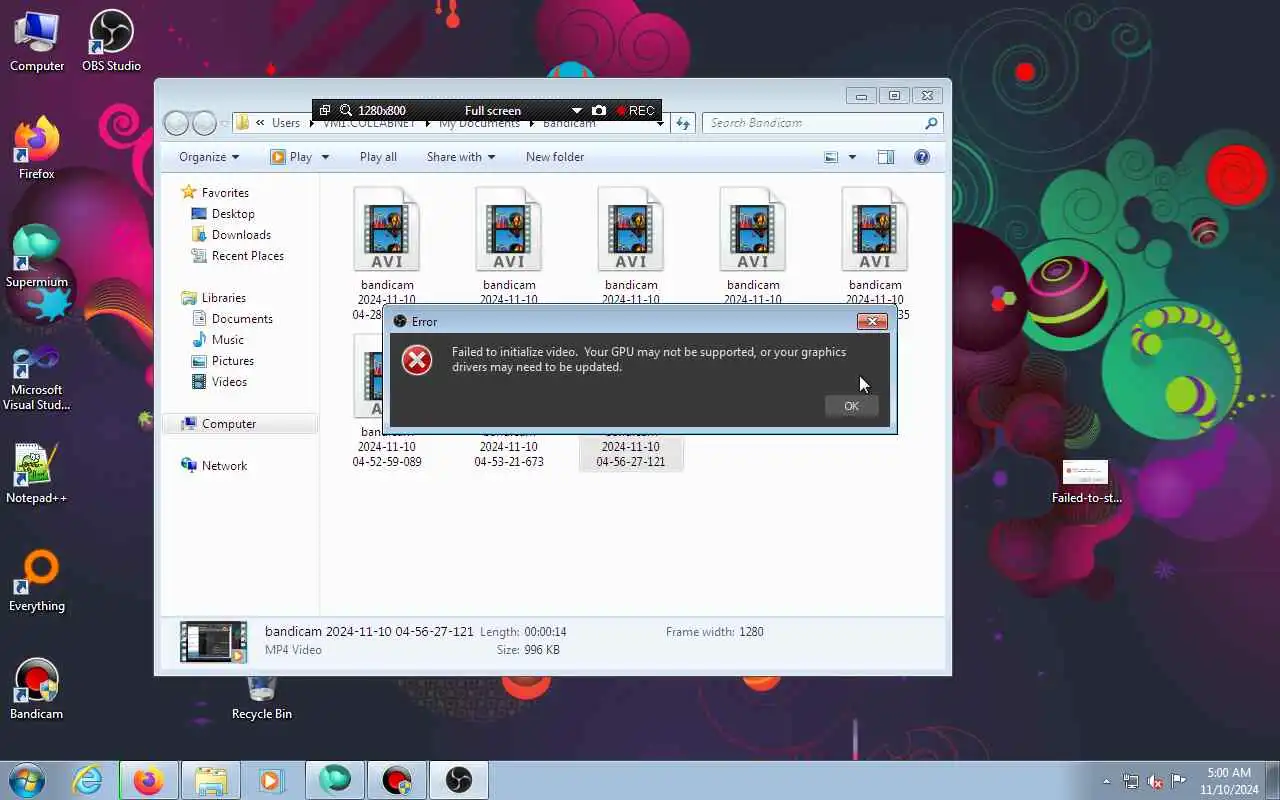Open Windows Media Player from taskbar
The height and width of the screenshot is (800, 1280).
pyautogui.click(x=271, y=780)
